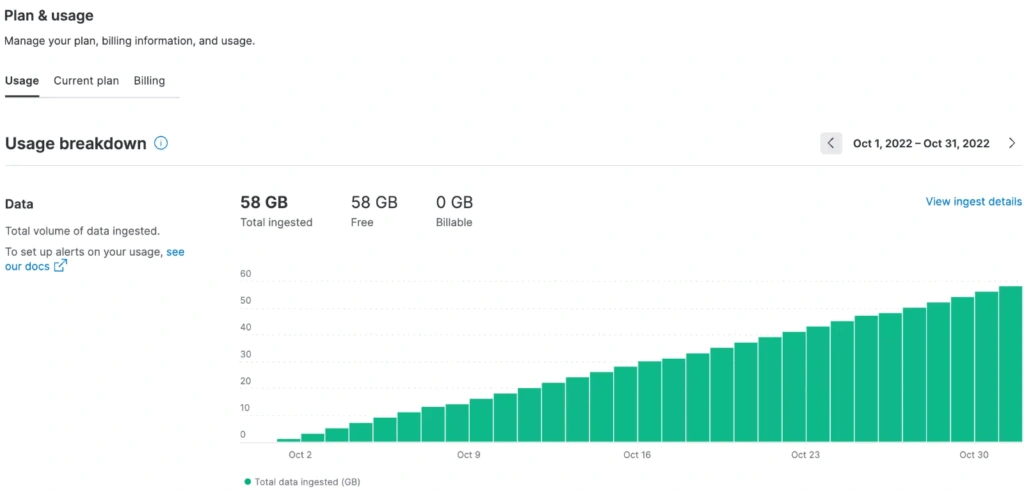1024x492 pixels.
Task: Select the tallest bar at the chart's right end
Action: (x=1010, y=364)
